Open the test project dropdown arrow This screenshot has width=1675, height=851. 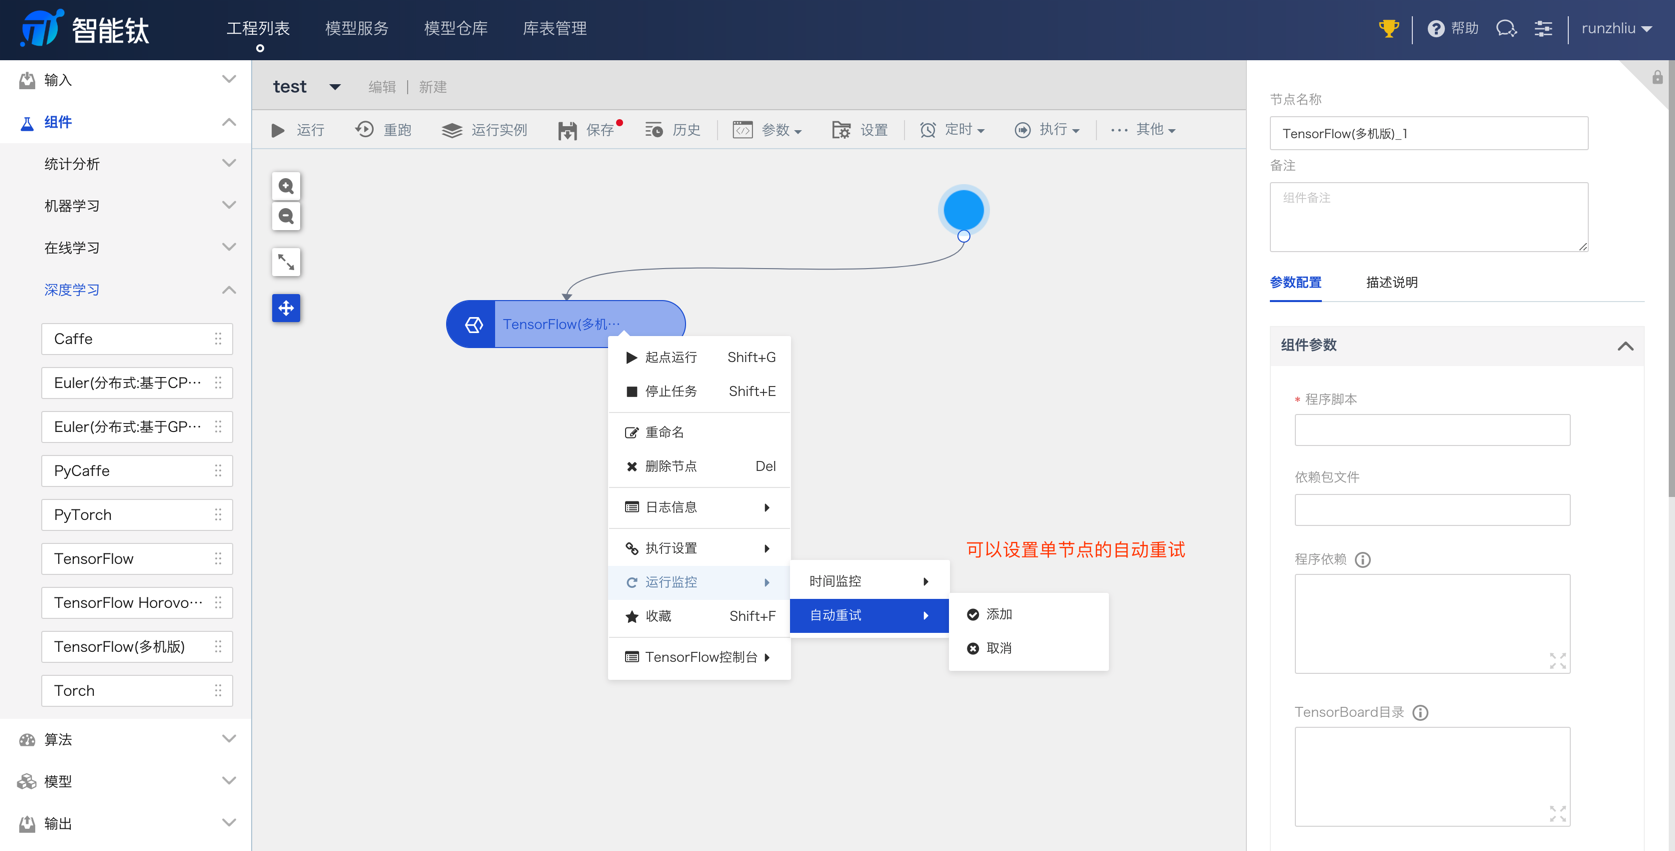(x=335, y=87)
